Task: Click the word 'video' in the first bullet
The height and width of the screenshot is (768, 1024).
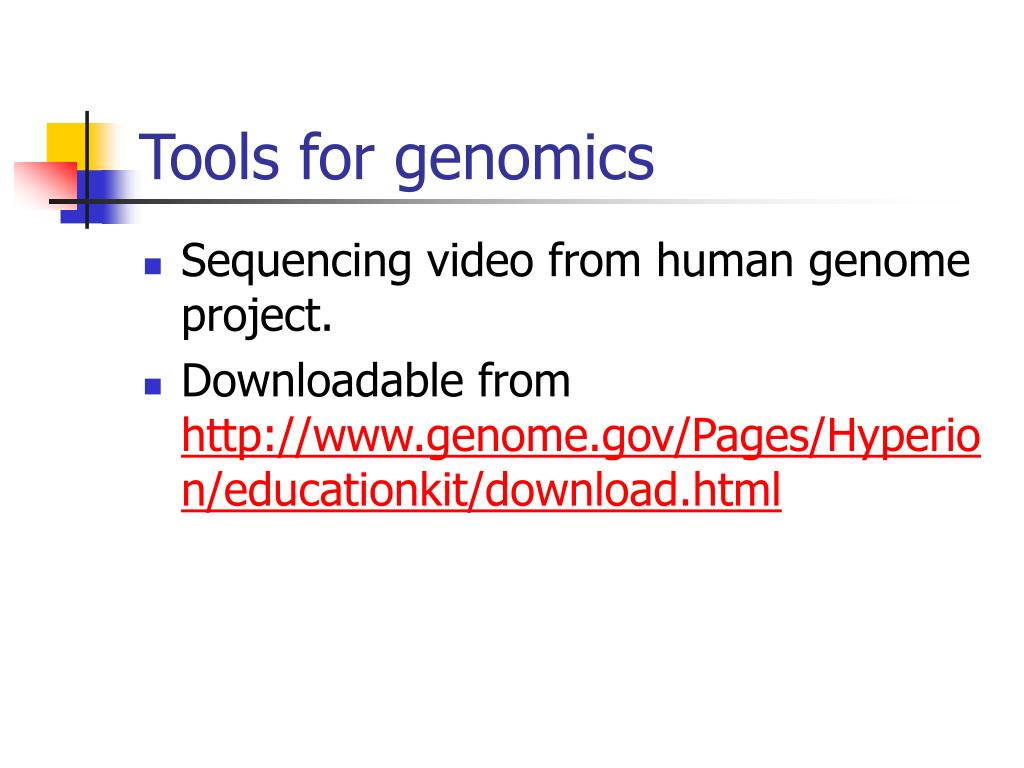Action: (x=480, y=260)
